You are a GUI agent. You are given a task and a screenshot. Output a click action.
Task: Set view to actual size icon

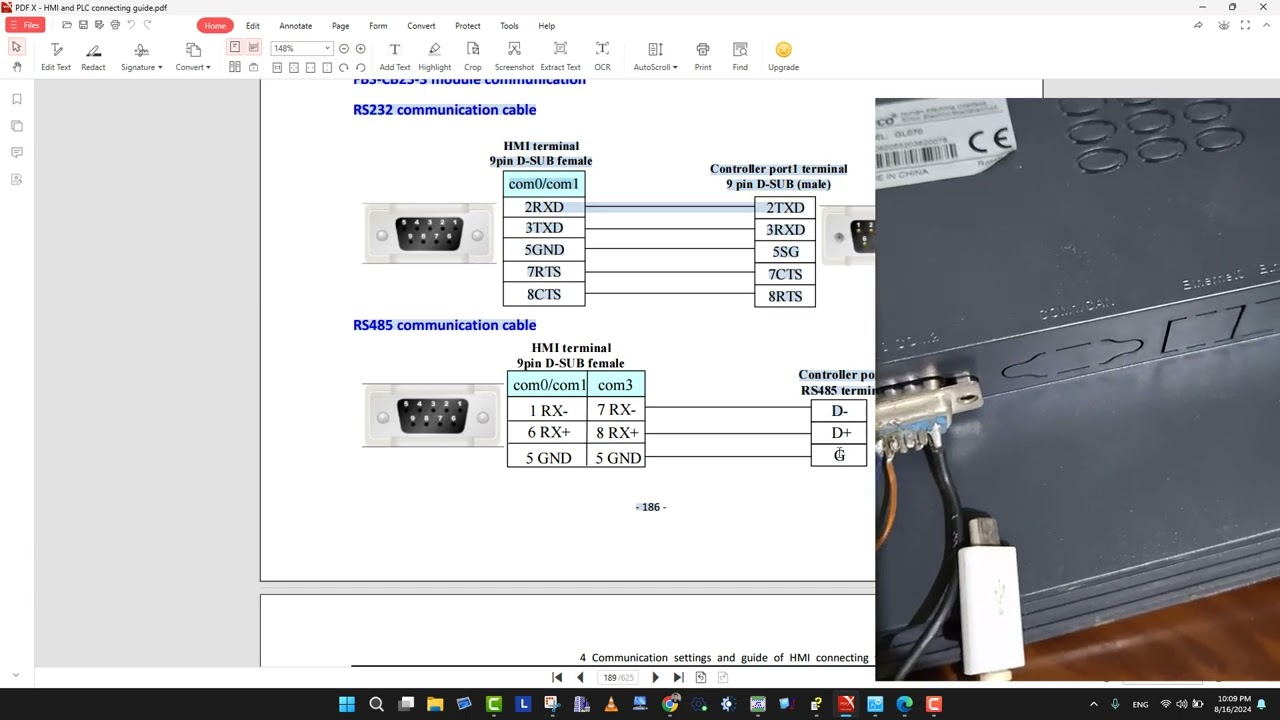point(277,67)
